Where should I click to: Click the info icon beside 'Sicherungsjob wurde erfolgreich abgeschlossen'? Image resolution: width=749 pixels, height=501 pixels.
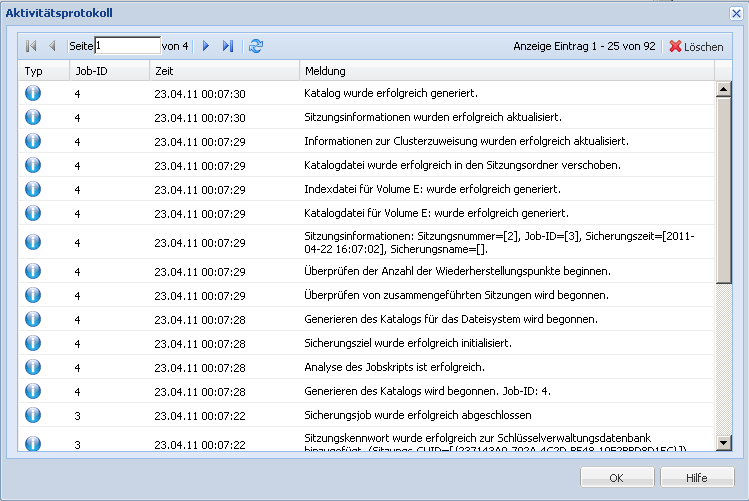[33, 414]
